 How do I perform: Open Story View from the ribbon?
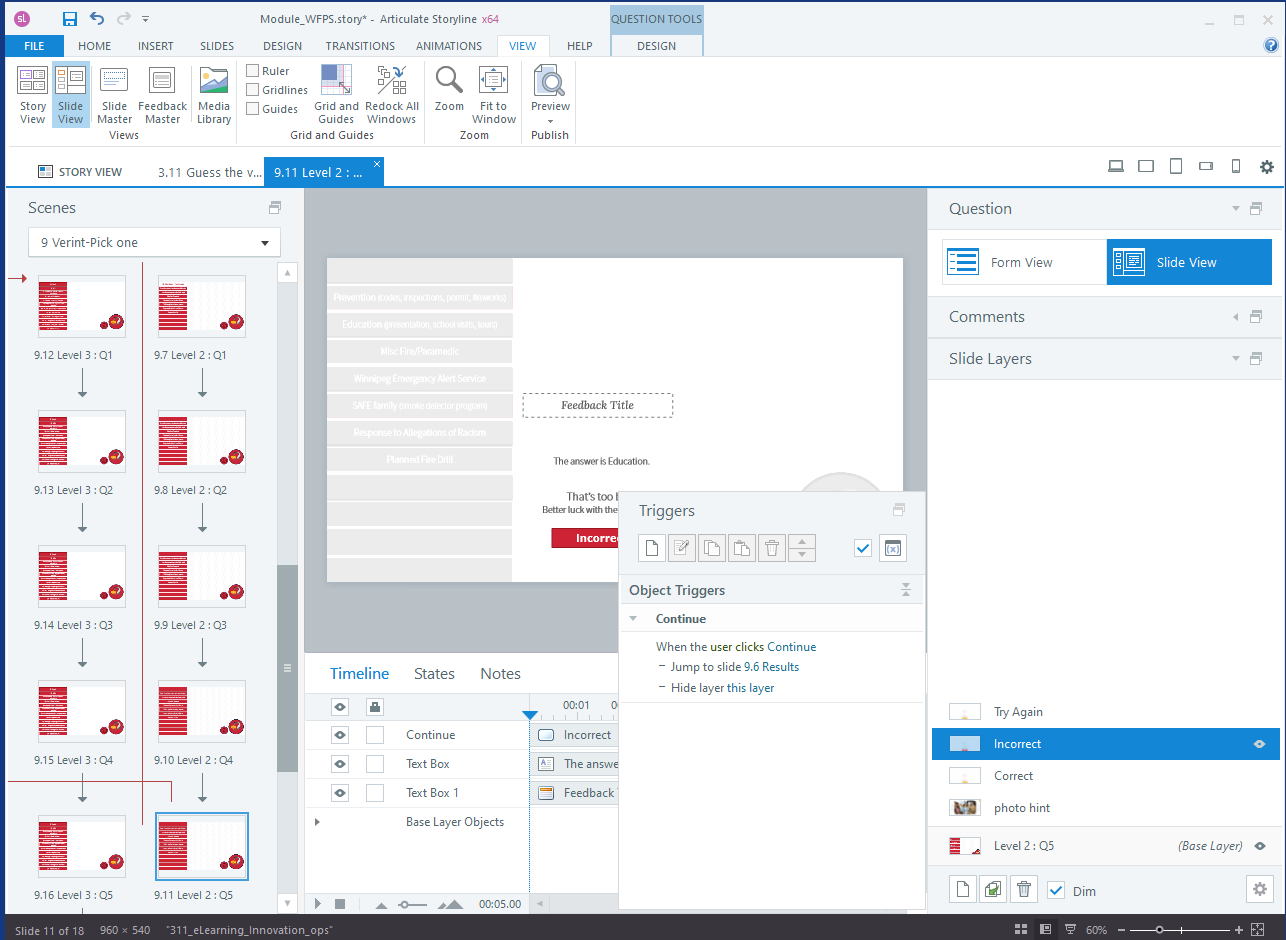[x=33, y=96]
